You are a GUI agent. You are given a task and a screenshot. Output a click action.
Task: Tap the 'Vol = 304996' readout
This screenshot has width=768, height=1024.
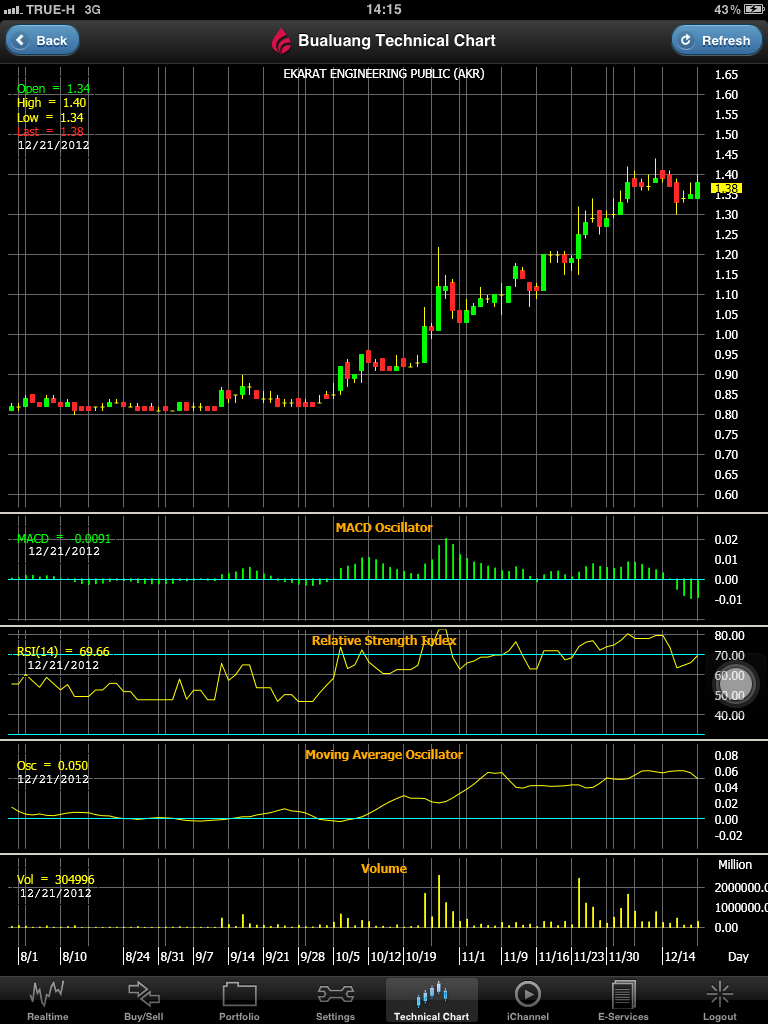click(56, 880)
